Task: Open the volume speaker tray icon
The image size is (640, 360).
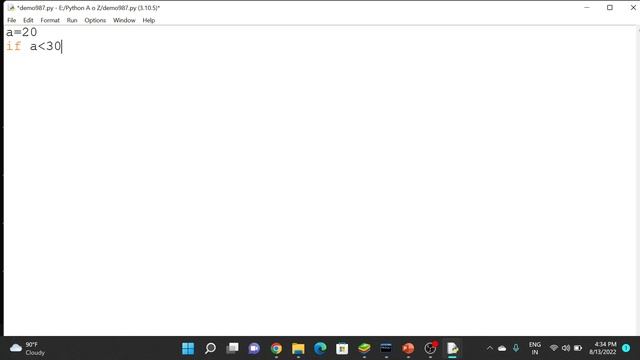Action: pos(566,348)
